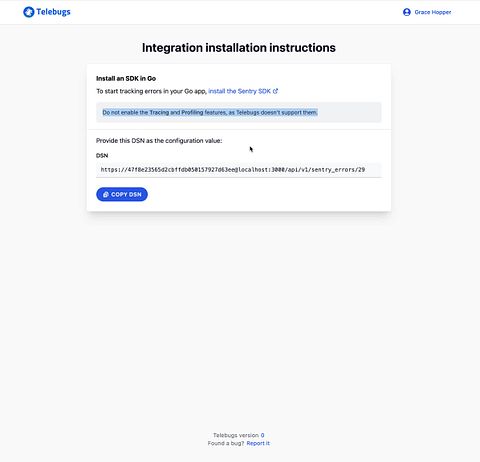Follow the 'install the Sentry SDK' link
The width and height of the screenshot is (480, 462).
click(x=239, y=91)
